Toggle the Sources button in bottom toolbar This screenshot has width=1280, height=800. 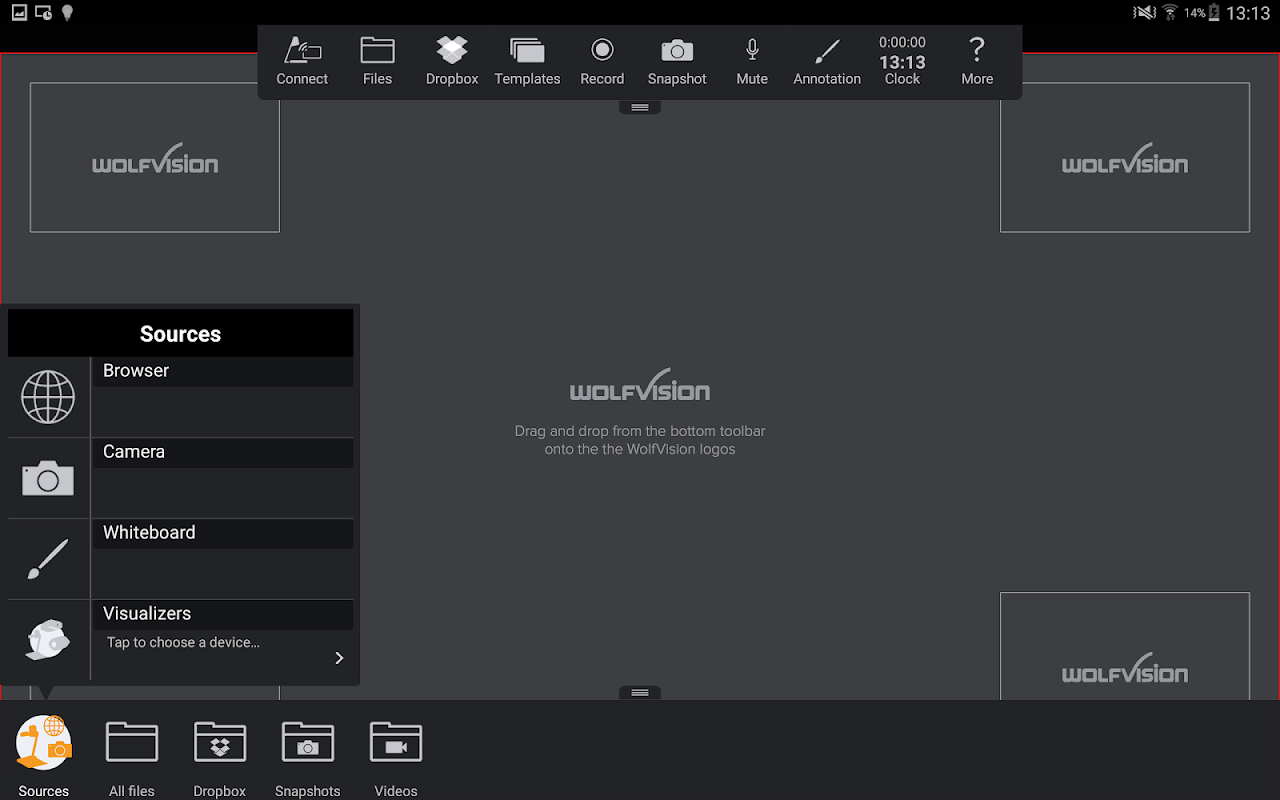click(44, 755)
